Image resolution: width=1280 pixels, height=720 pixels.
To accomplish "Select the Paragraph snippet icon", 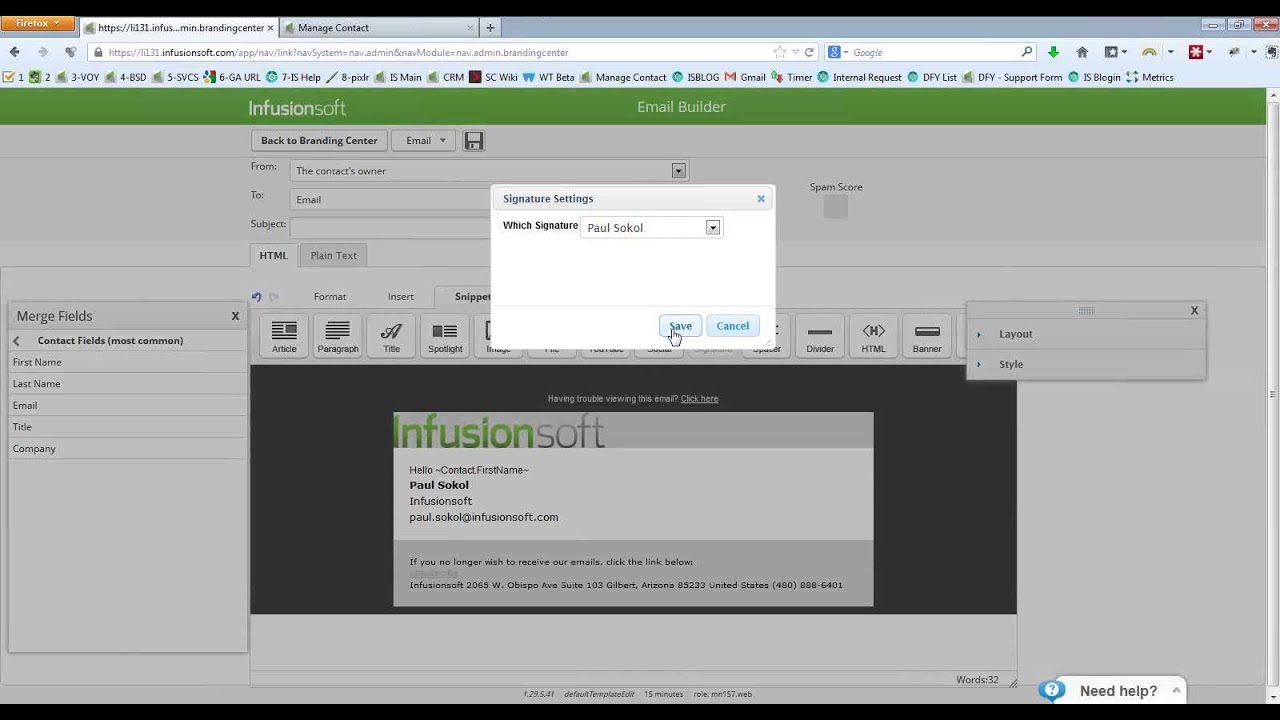I will pyautogui.click(x=338, y=336).
